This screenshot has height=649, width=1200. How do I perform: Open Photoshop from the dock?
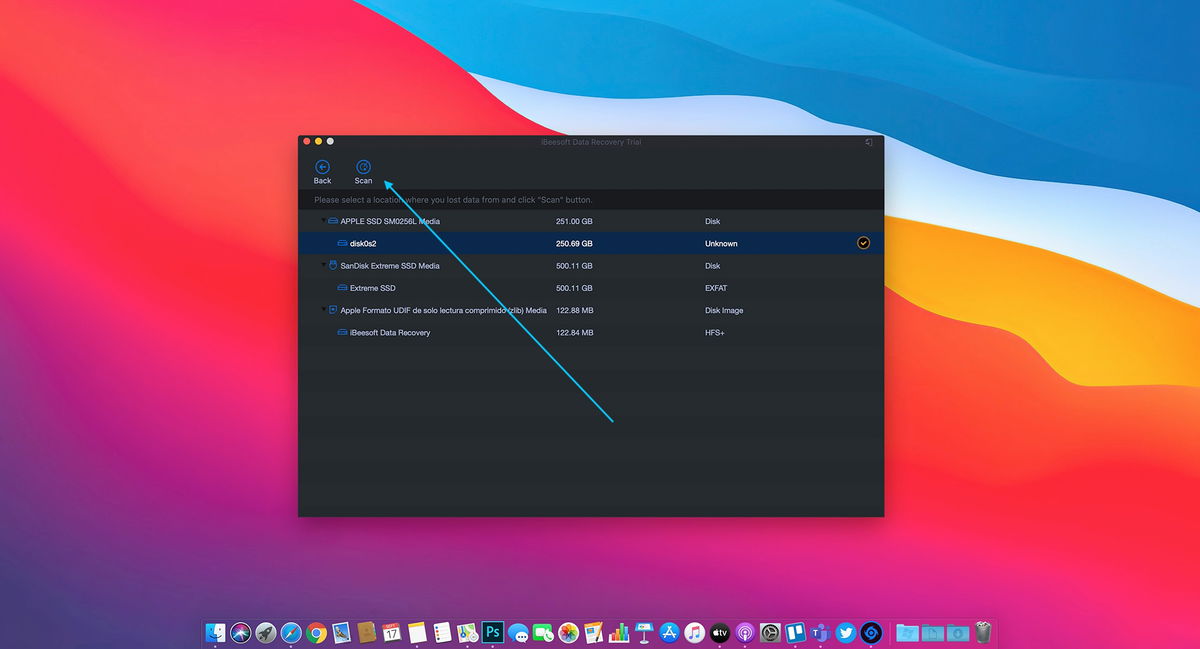pos(492,632)
